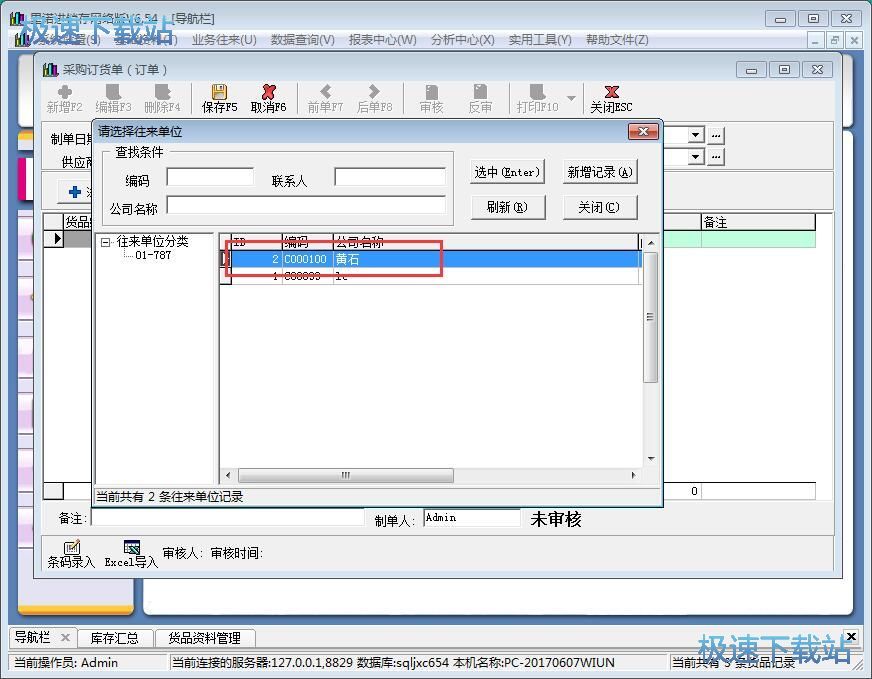Image resolution: width=872 pixels, height=679 pixels.
Task: Open Excel导入 import tool
Action: point(131,554)
